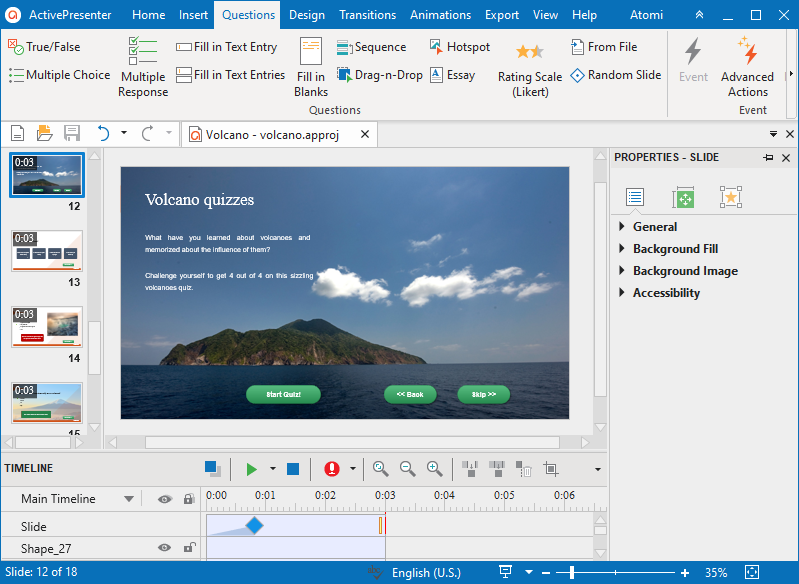Image resolution: width=799 pixels, height=584 pixels.
Task: Click the crop timeline range icon
Action: point(551,469)
